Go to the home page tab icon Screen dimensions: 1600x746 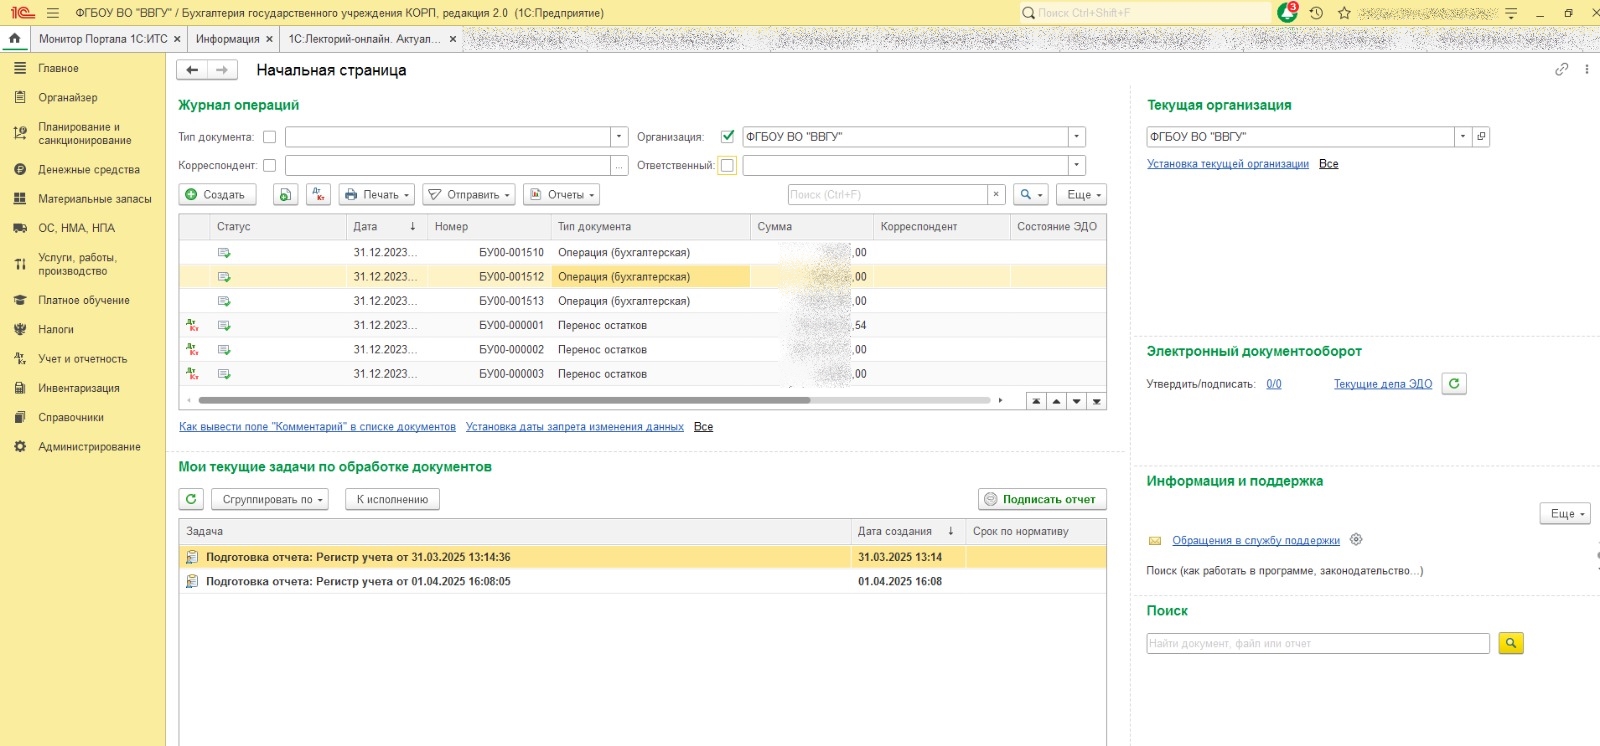pyautogui.click(x=14, y=39)
